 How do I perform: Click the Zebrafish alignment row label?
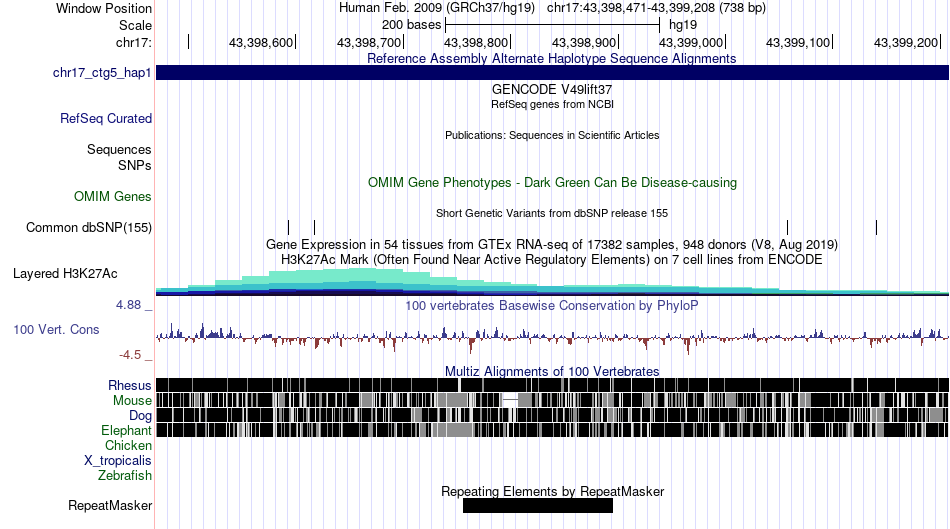pyautogui.click(x=124, y=475)
